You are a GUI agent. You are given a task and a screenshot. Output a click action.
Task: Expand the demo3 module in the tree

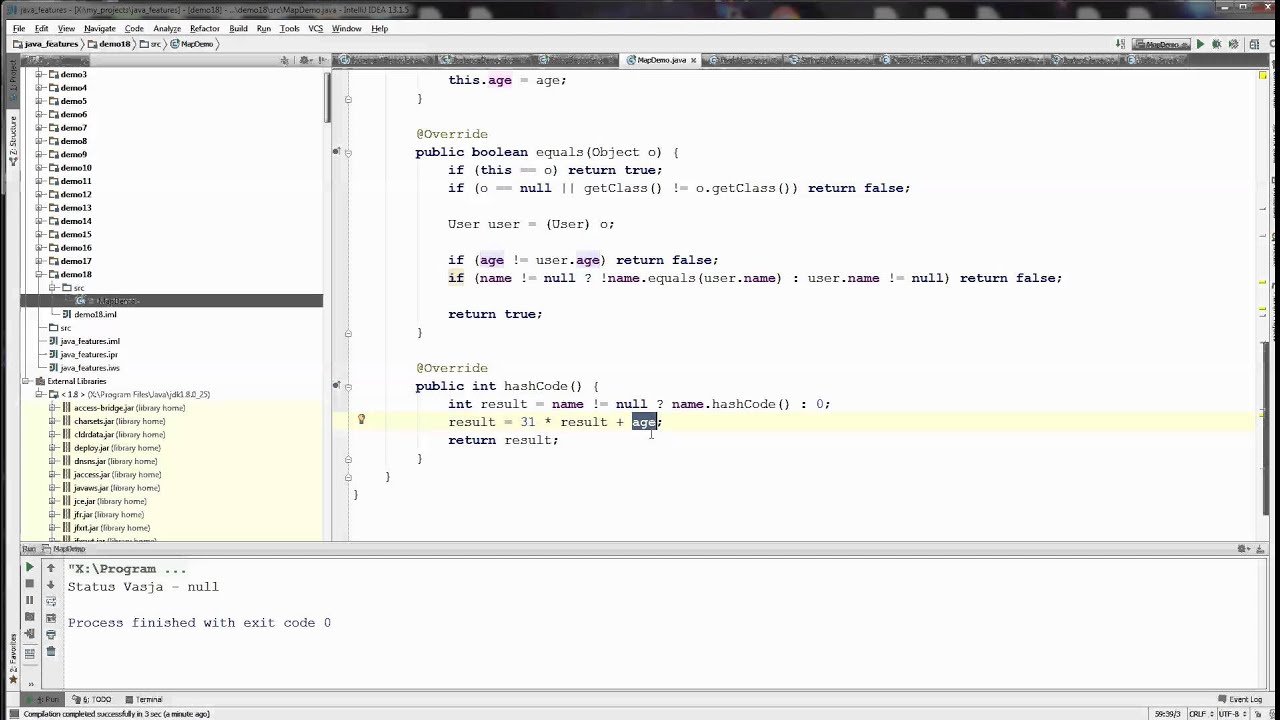pyautogui.click(x=39, y=74)
